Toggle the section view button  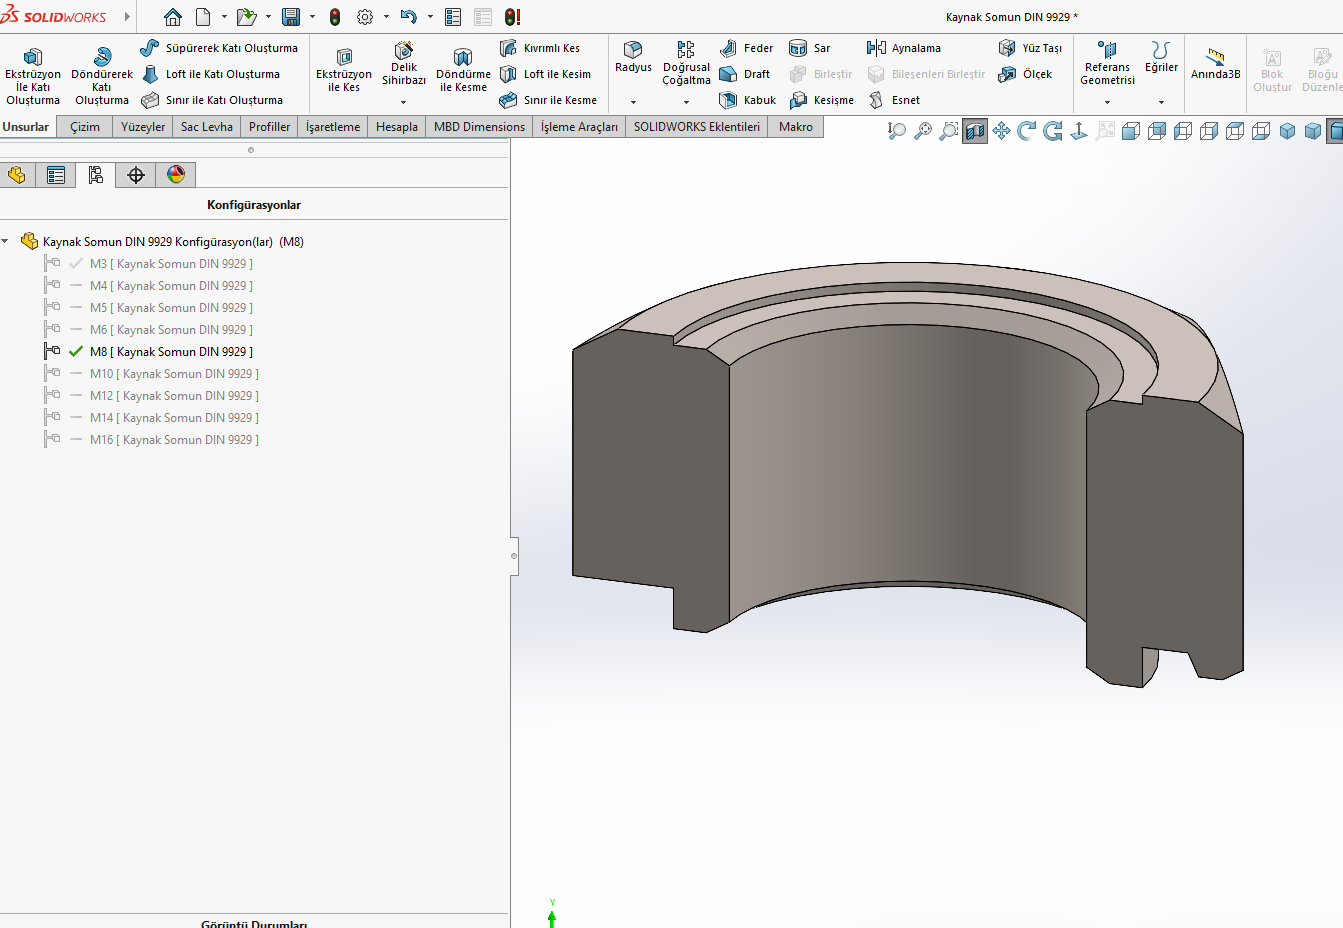(x=975, y=131)
